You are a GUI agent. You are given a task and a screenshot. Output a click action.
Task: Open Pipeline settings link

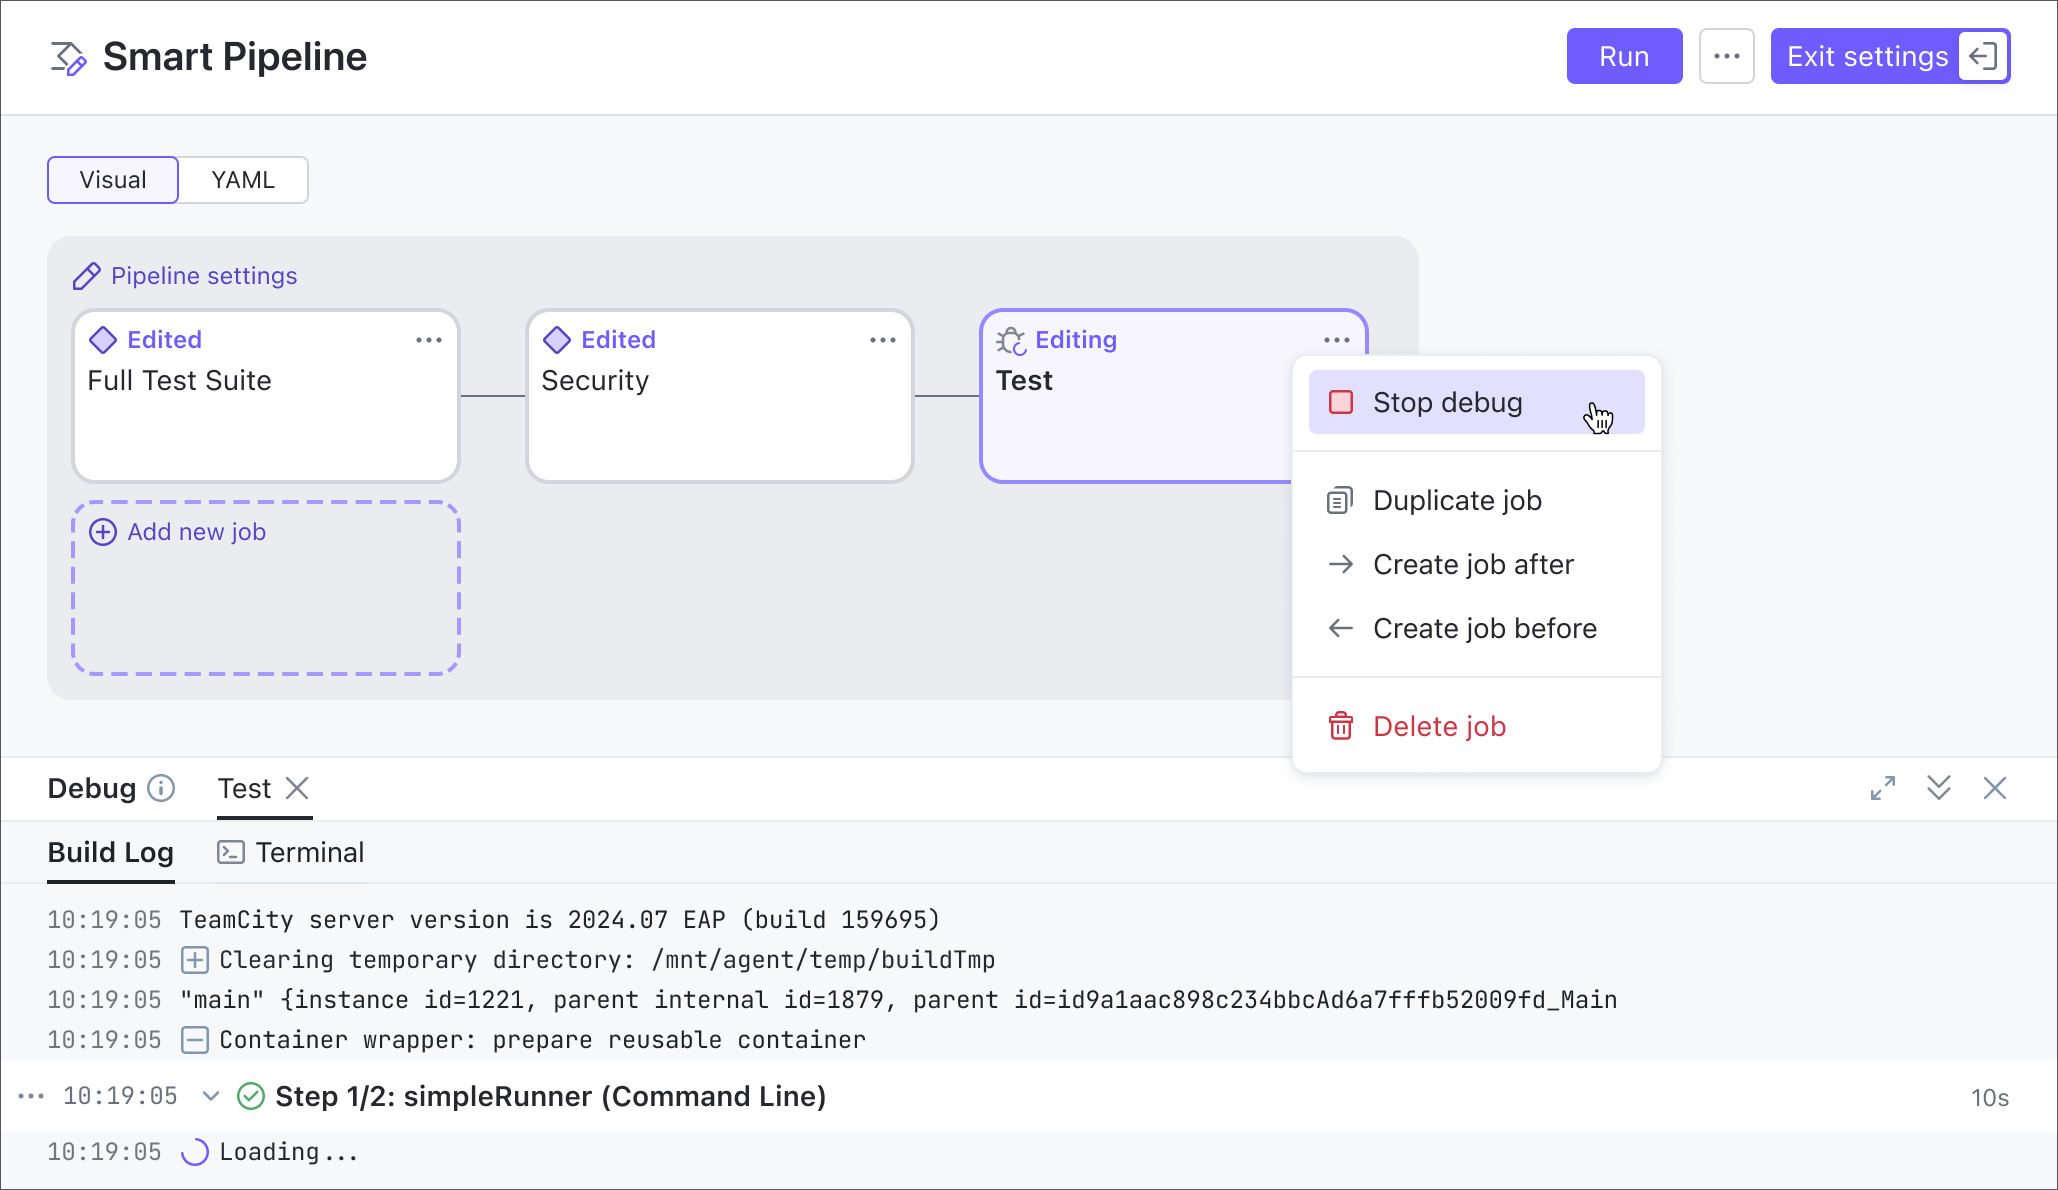coord(204,276)
